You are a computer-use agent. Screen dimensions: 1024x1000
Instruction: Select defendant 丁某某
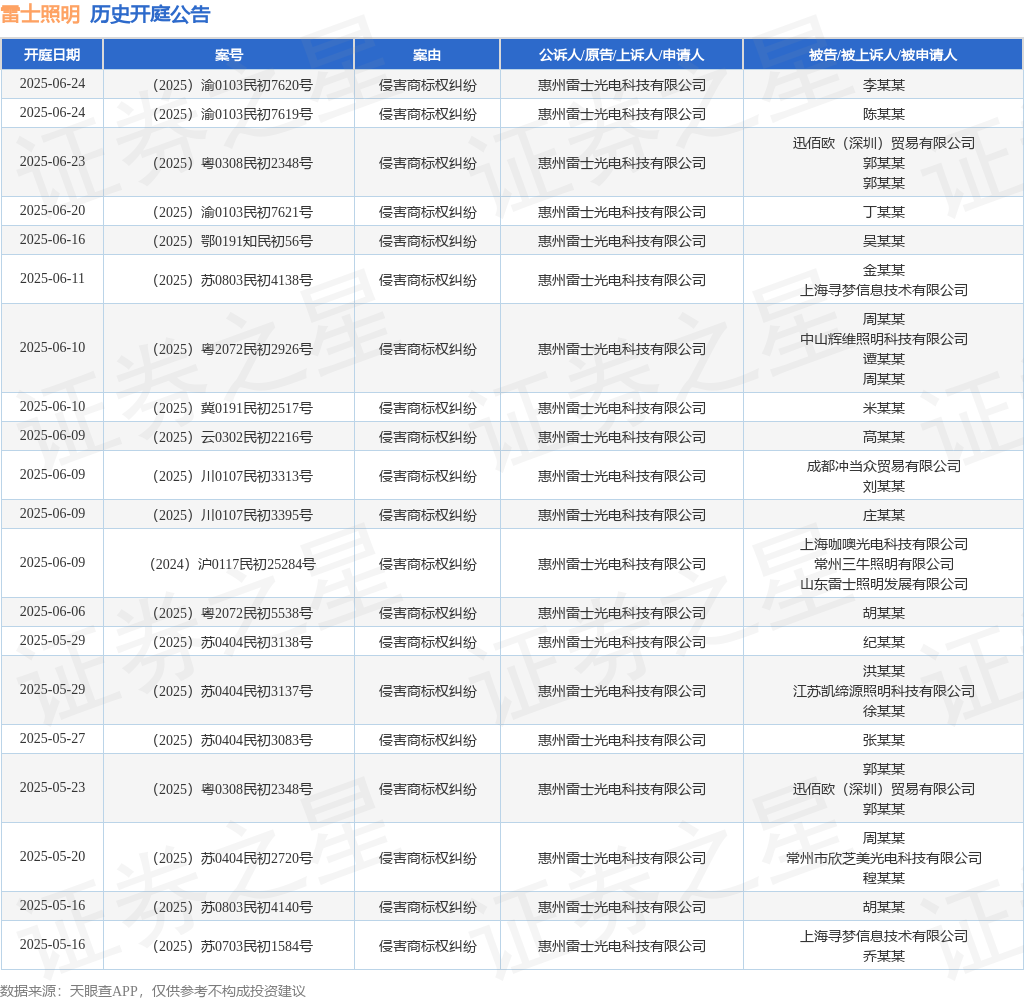click(884, 212)
